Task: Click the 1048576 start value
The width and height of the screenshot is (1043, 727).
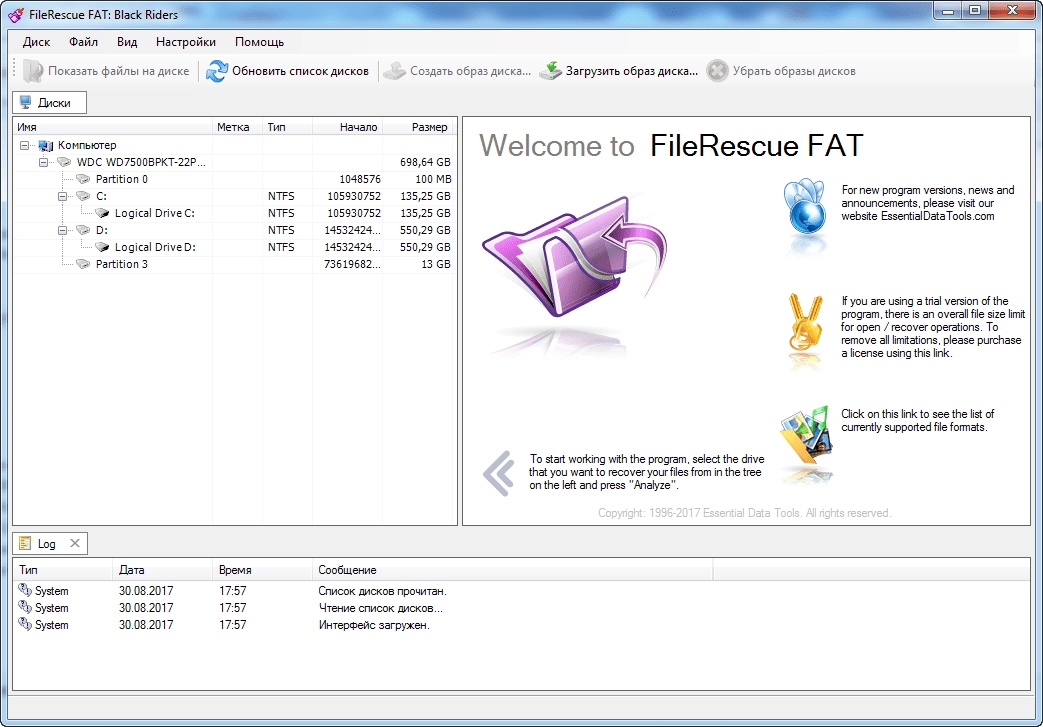Action: [360, 180]
